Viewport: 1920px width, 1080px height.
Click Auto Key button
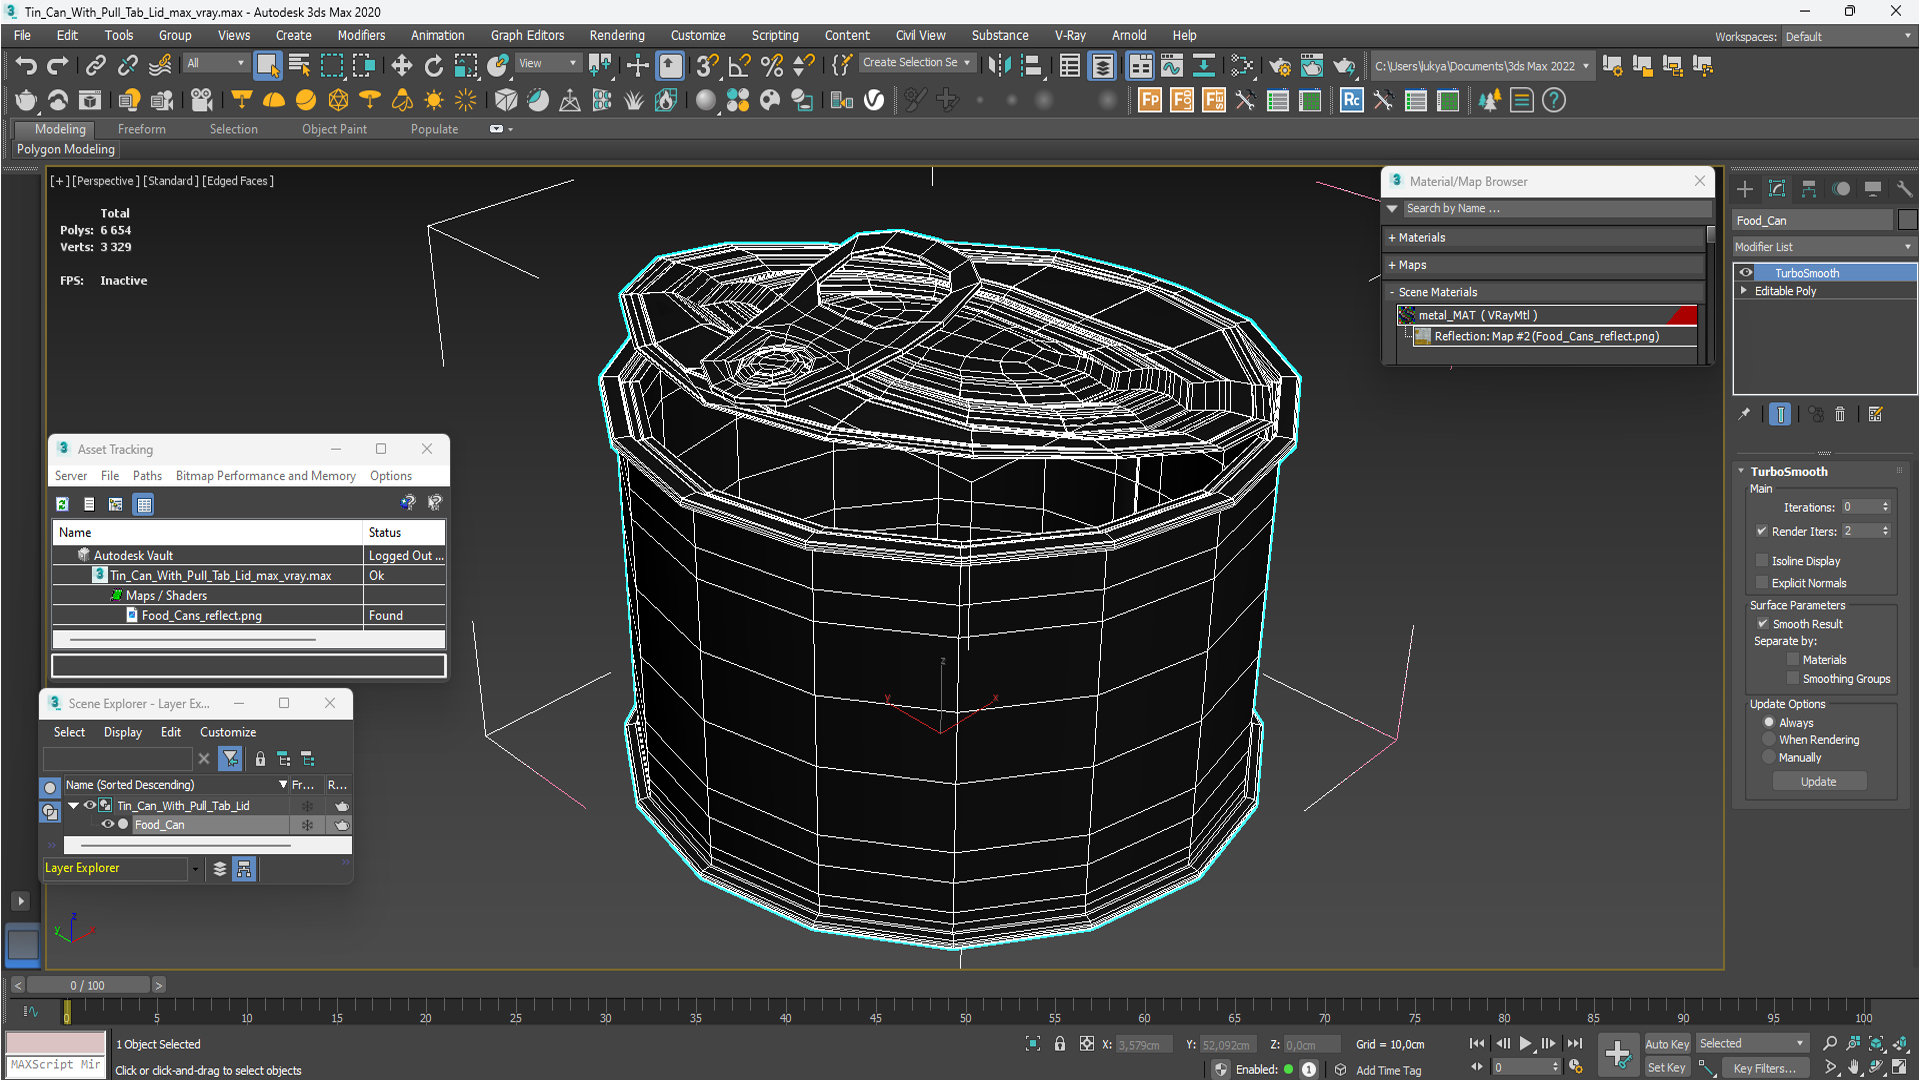[1667, 1044]
